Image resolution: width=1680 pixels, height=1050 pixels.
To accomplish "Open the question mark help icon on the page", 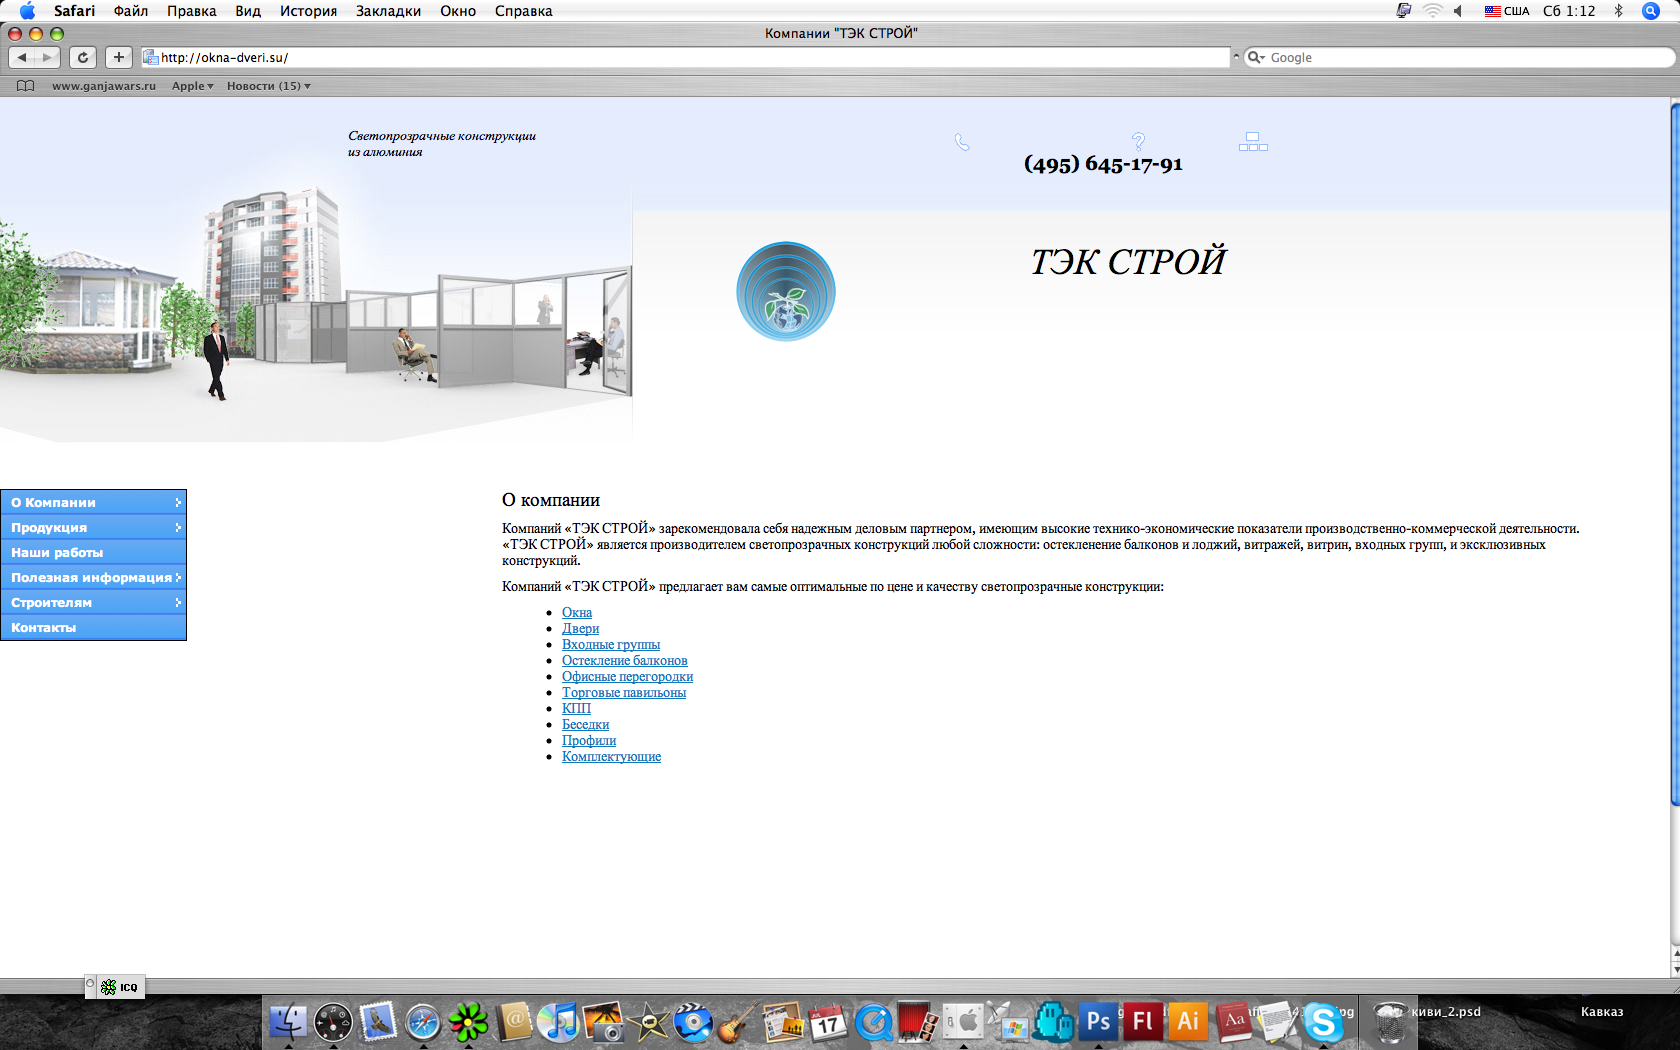I will (1138, 141).
